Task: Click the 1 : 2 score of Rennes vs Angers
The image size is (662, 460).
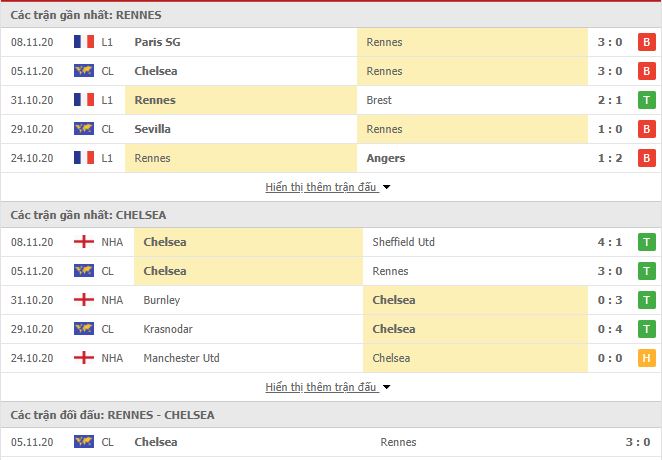Action: (610, 158)
